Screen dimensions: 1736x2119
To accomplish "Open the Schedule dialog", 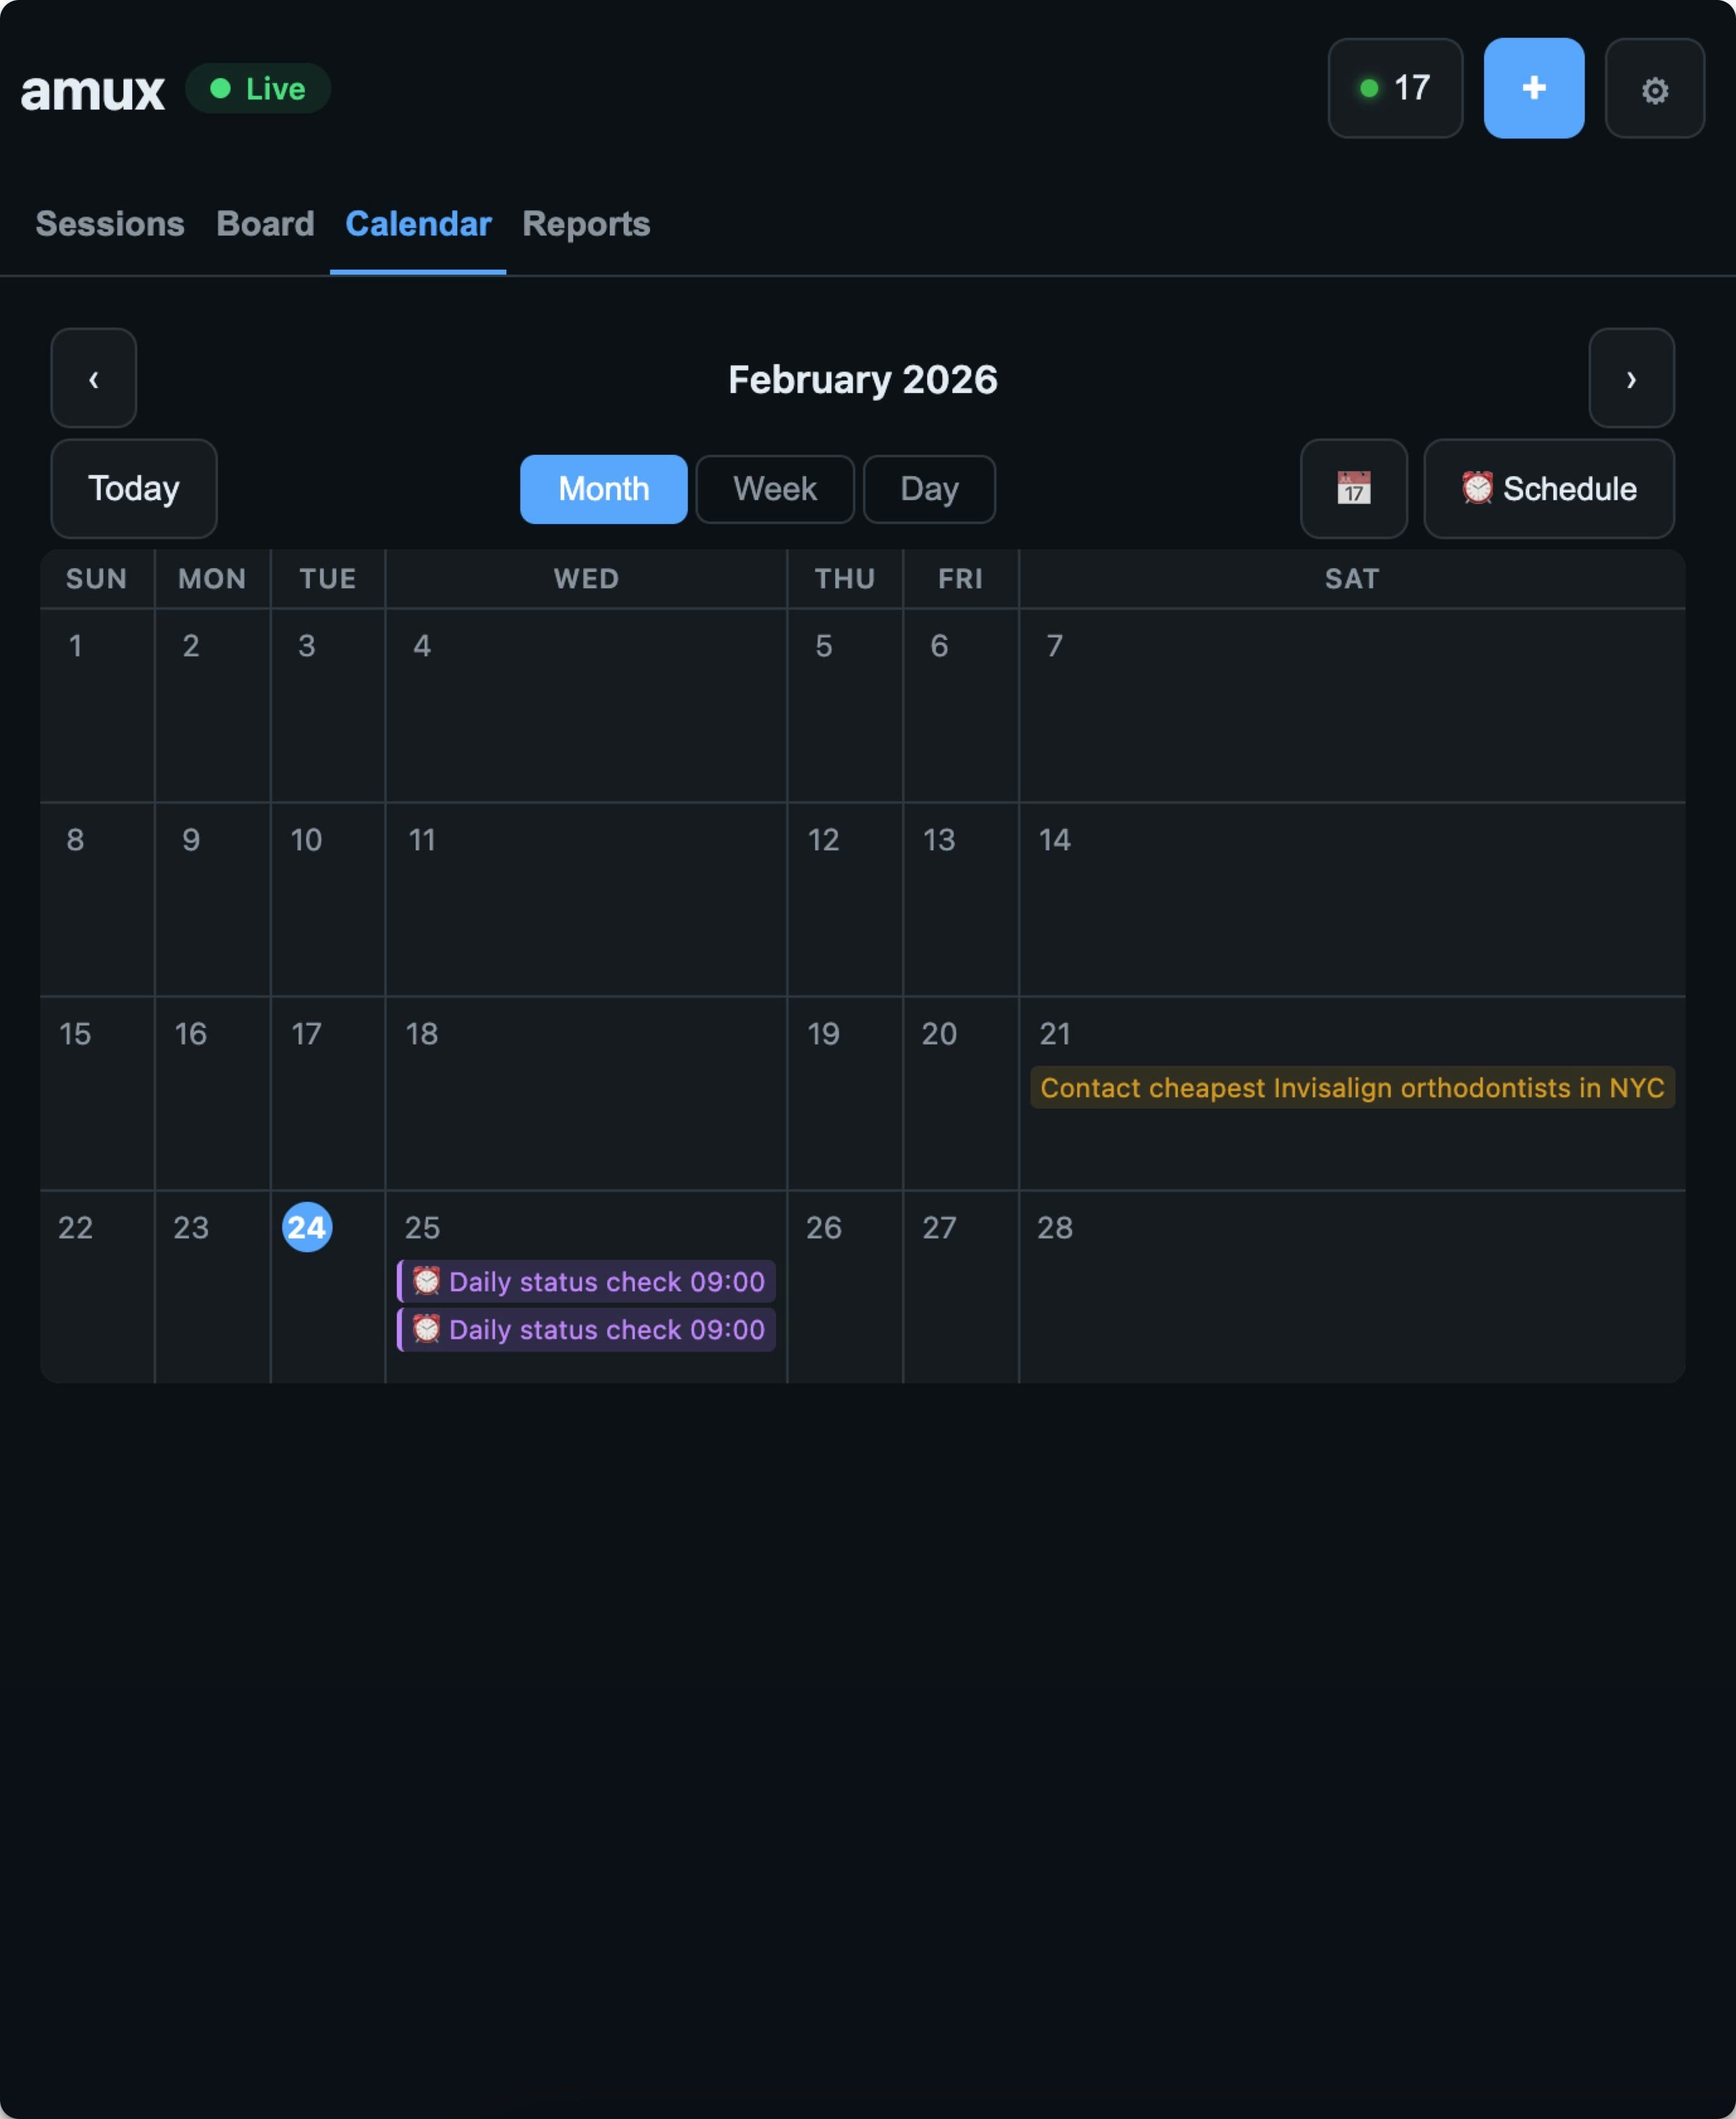I will tap(1548, 489).
